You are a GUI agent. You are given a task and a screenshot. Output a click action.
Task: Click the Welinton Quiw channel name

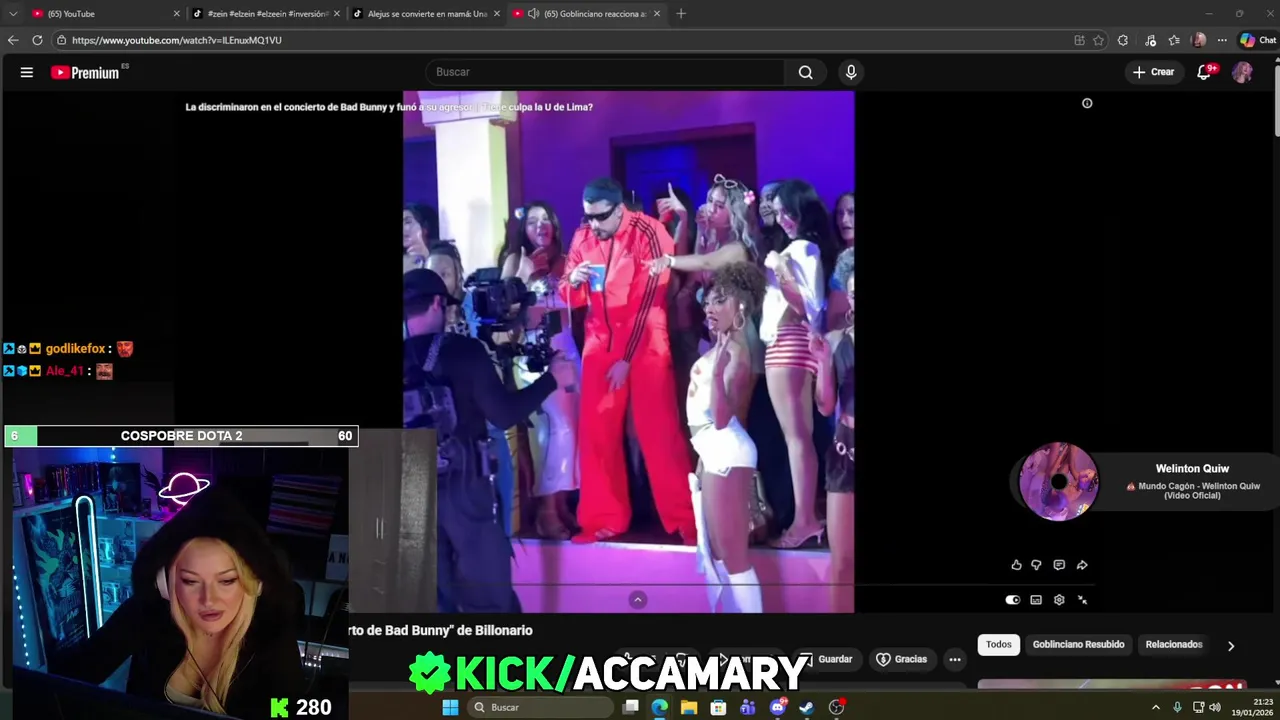click(x=1192, y=469)
